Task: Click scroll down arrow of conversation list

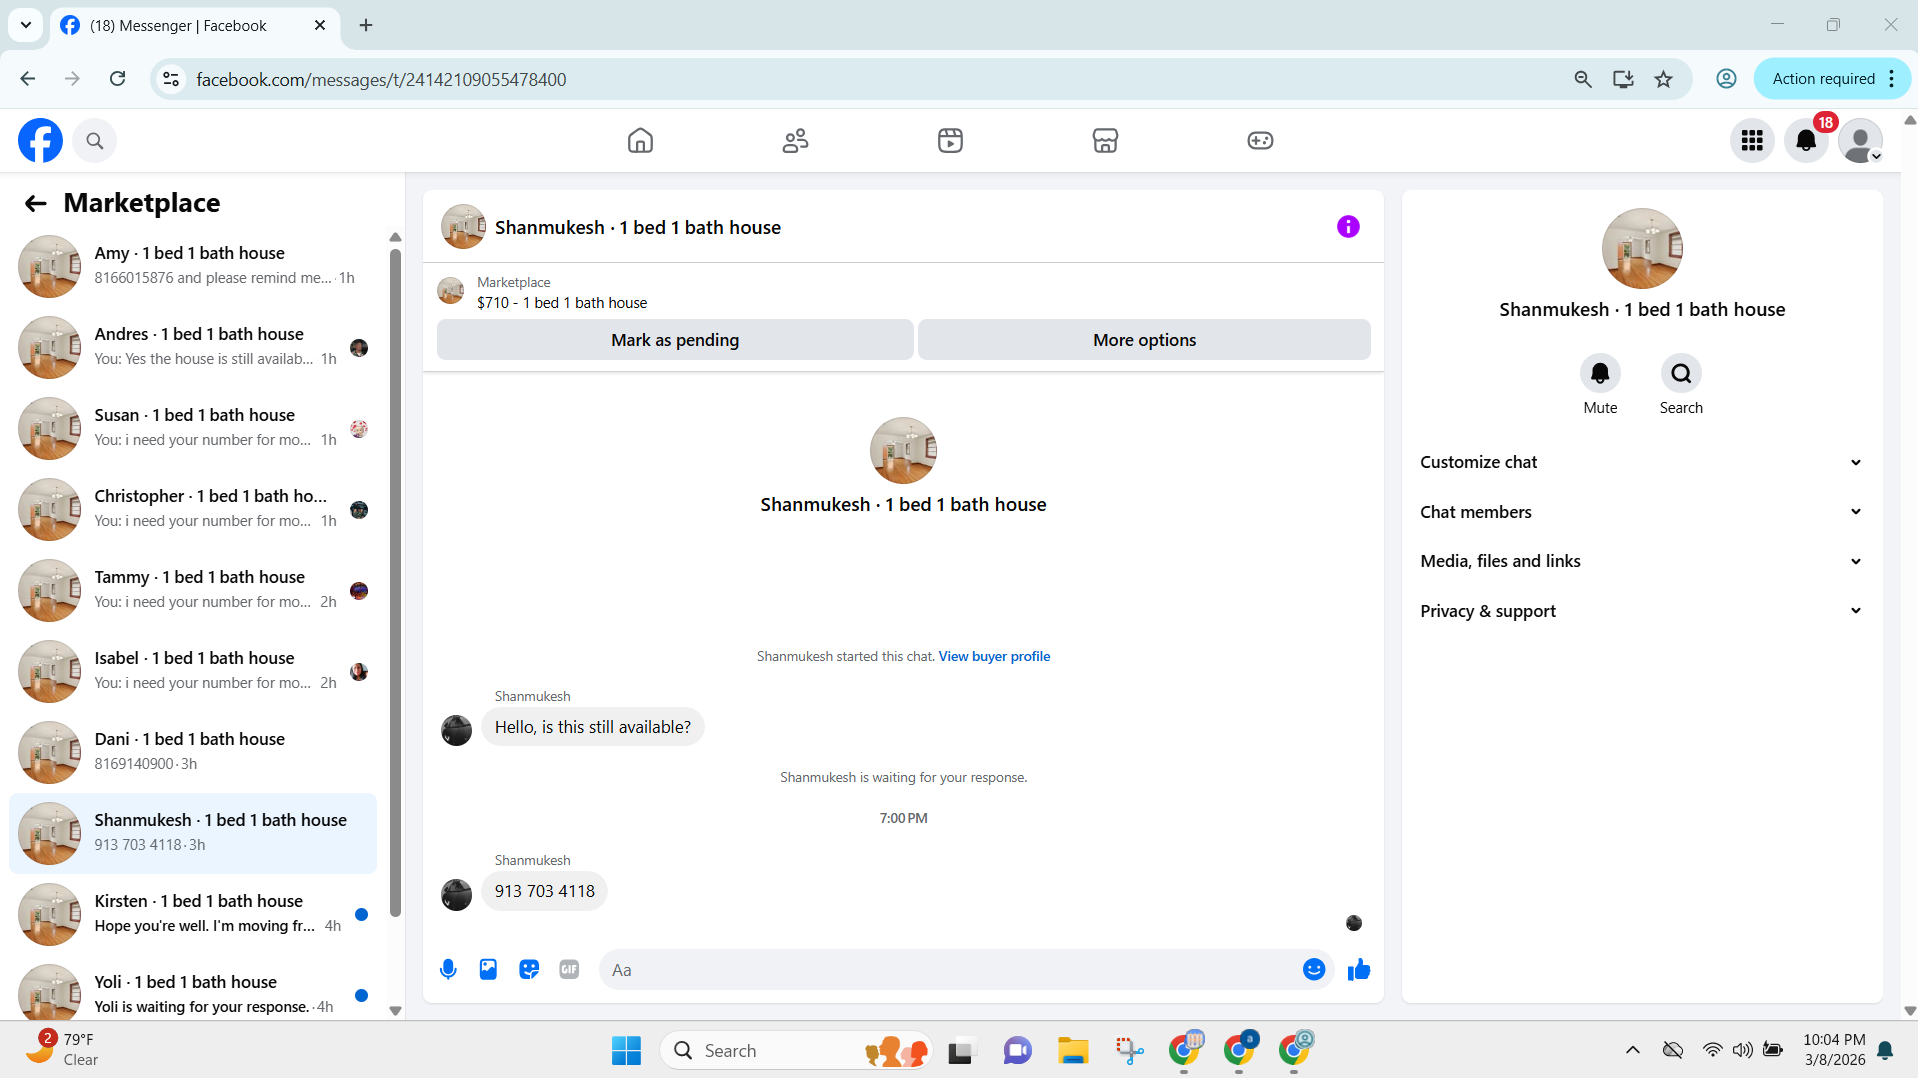Action: [395, 1011]
